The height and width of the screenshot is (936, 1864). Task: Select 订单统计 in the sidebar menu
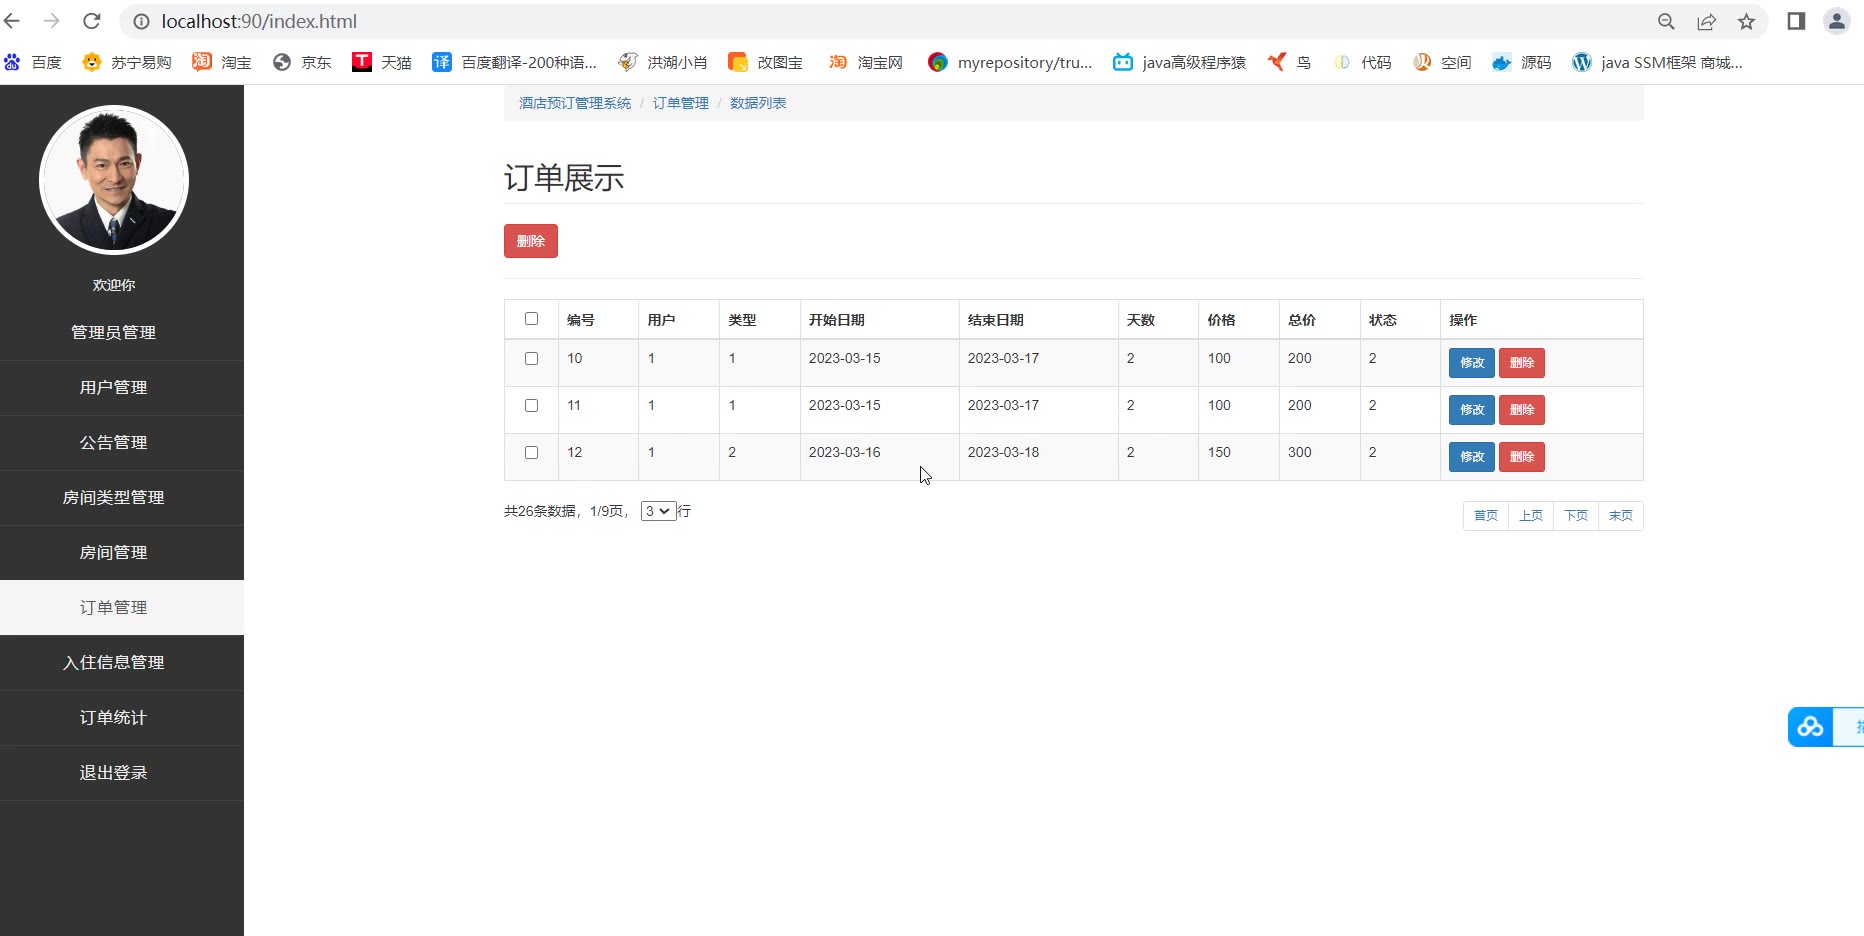click(x=113, y=717)
